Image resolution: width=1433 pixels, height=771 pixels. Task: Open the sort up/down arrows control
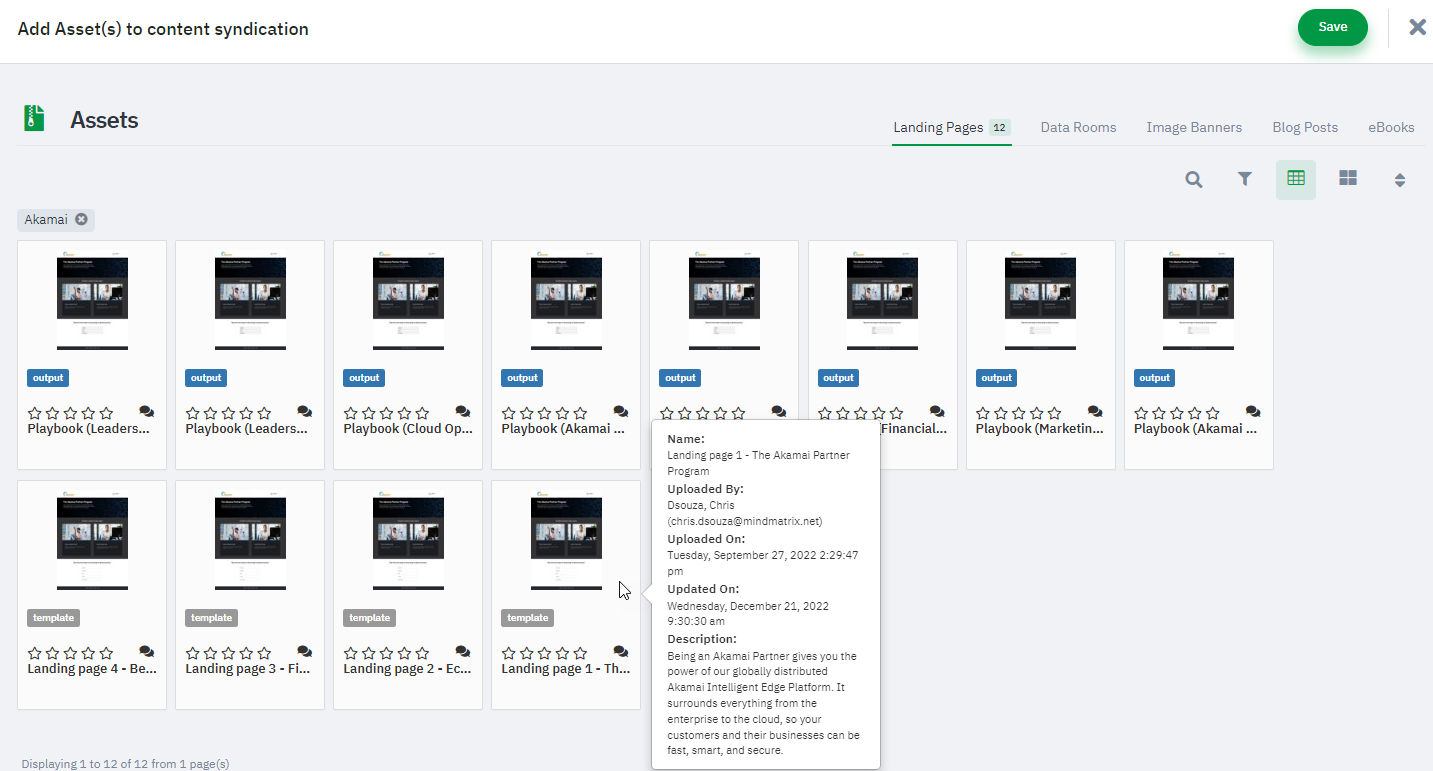tap(1400, 180)
